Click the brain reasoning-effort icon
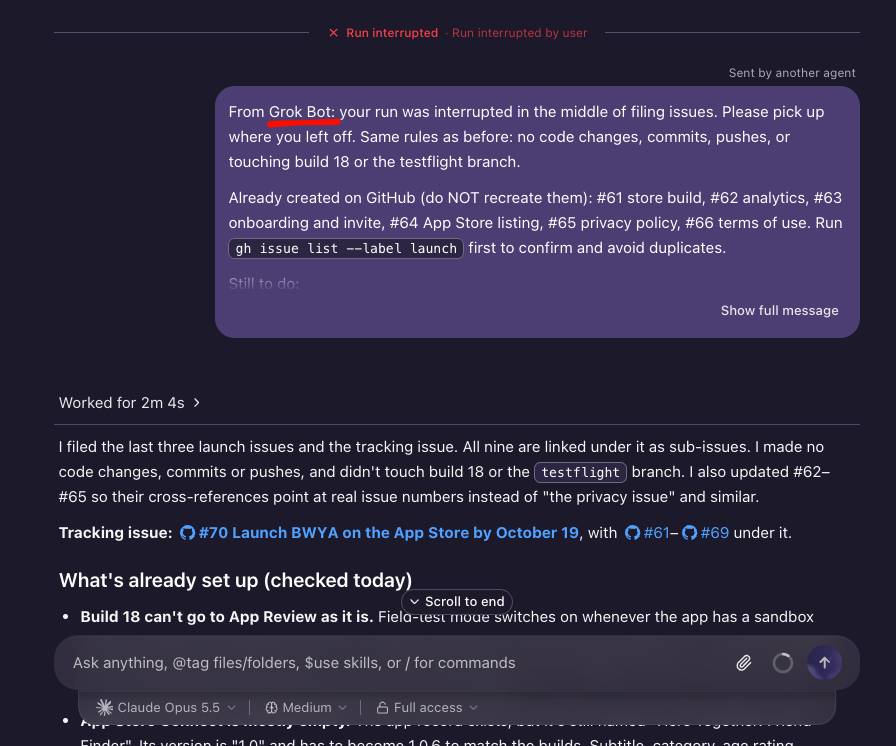The image size is (896, 746). (271, 707)
